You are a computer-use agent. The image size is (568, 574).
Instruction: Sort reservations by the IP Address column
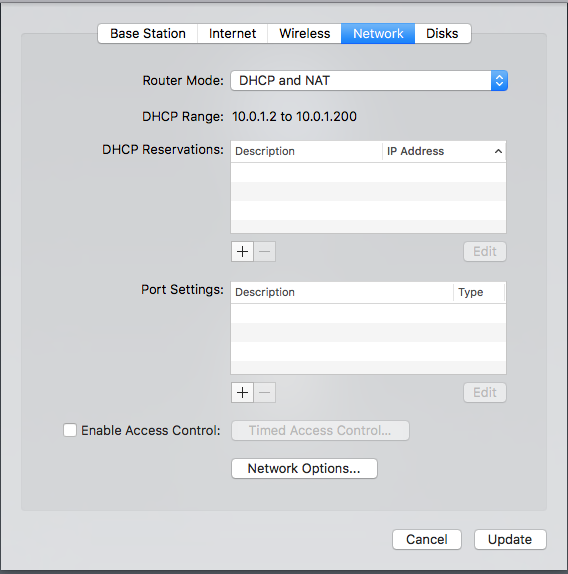[444, 151]
